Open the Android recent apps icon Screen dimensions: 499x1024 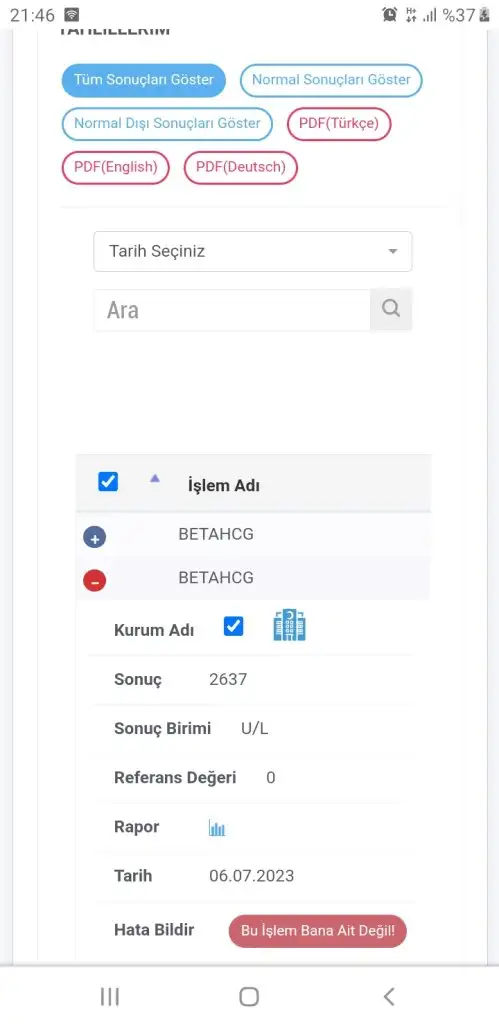110,997
